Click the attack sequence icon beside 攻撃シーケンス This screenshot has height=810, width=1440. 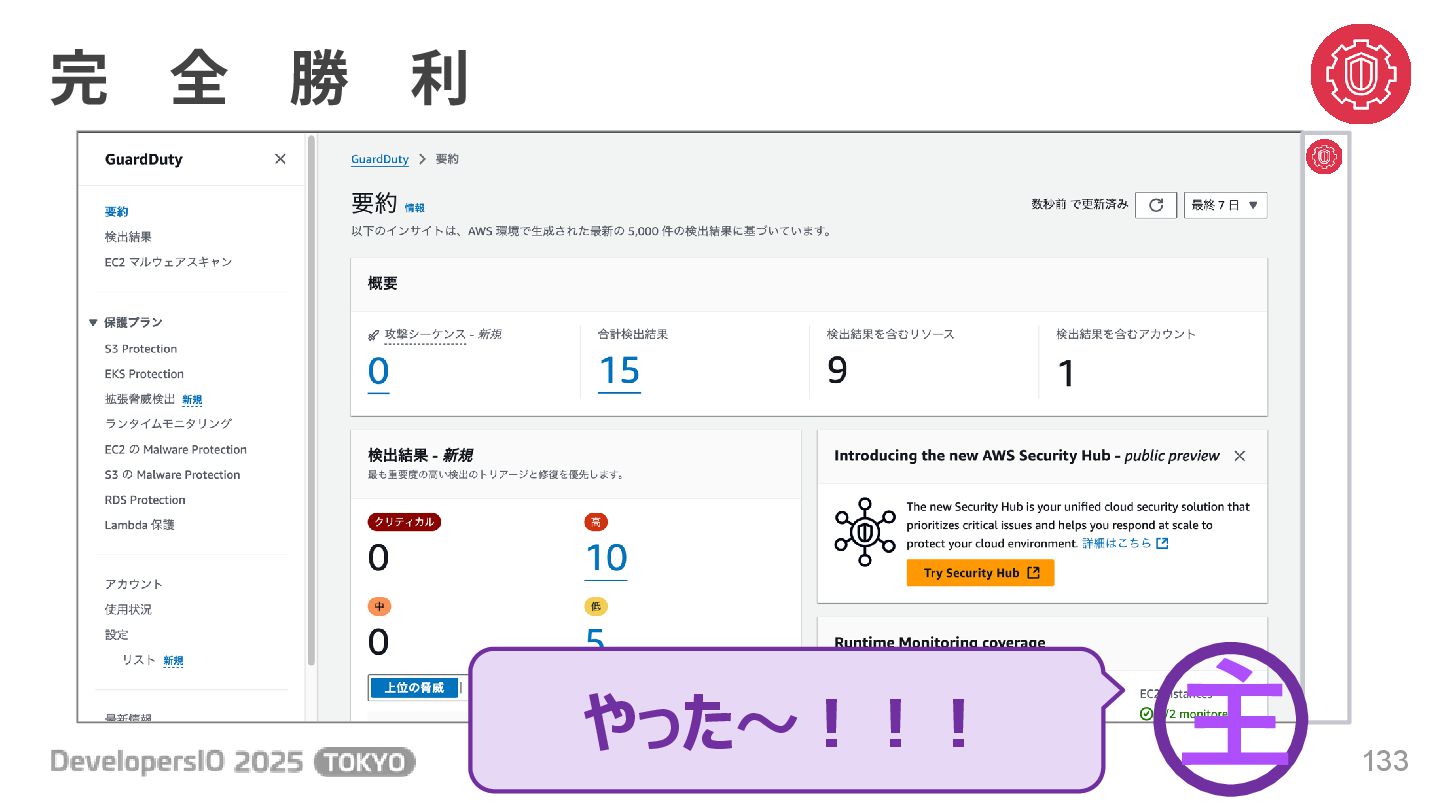click(x=374, y=334)
